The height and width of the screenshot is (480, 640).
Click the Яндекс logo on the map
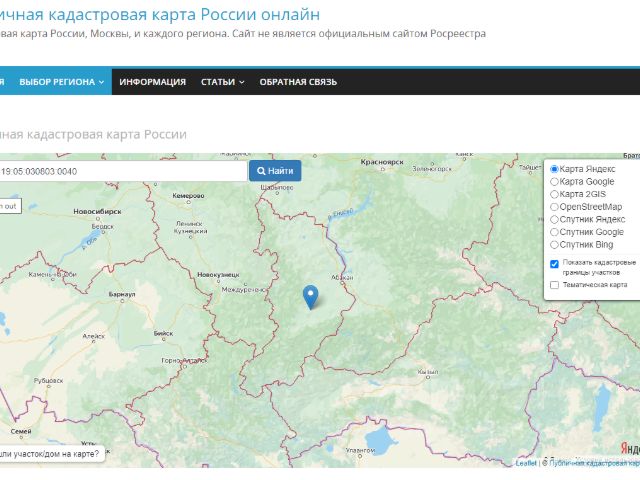coord(630,448)
